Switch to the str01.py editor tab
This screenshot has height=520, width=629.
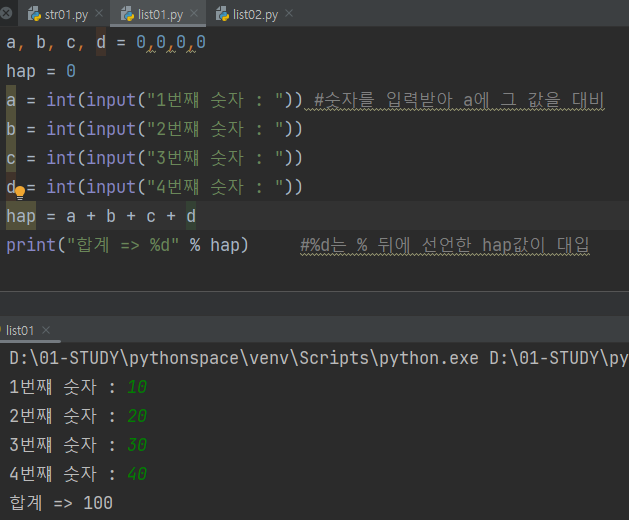(65, 14)
